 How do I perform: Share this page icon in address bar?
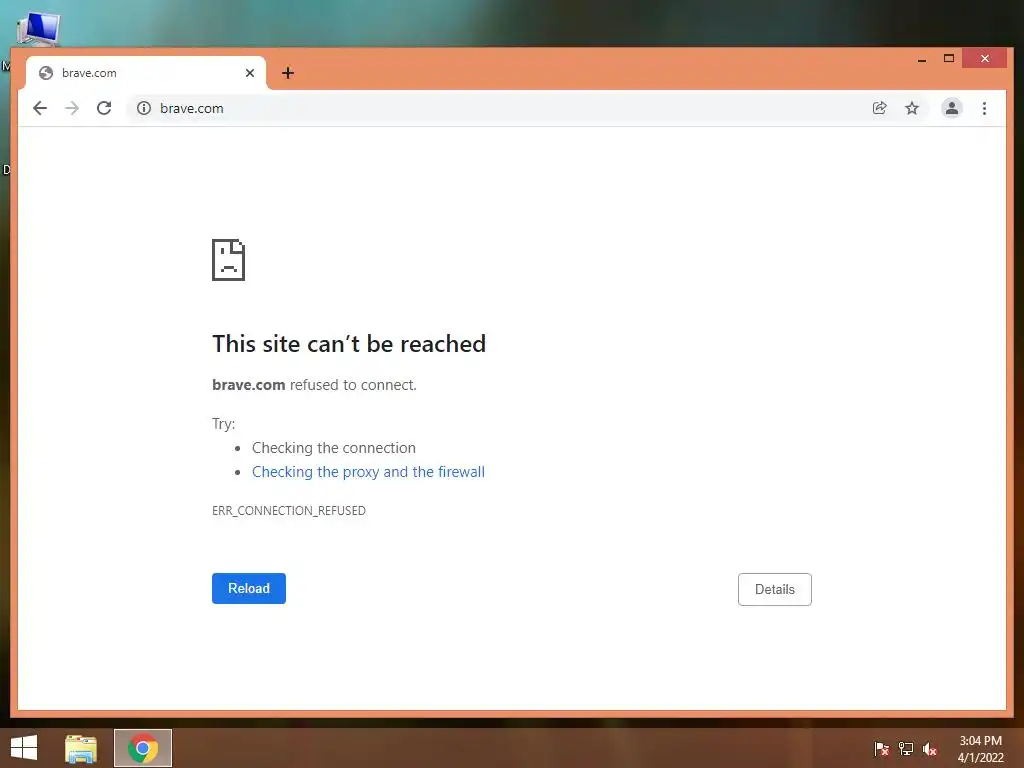pyautogui.click(x=880, y=108)
